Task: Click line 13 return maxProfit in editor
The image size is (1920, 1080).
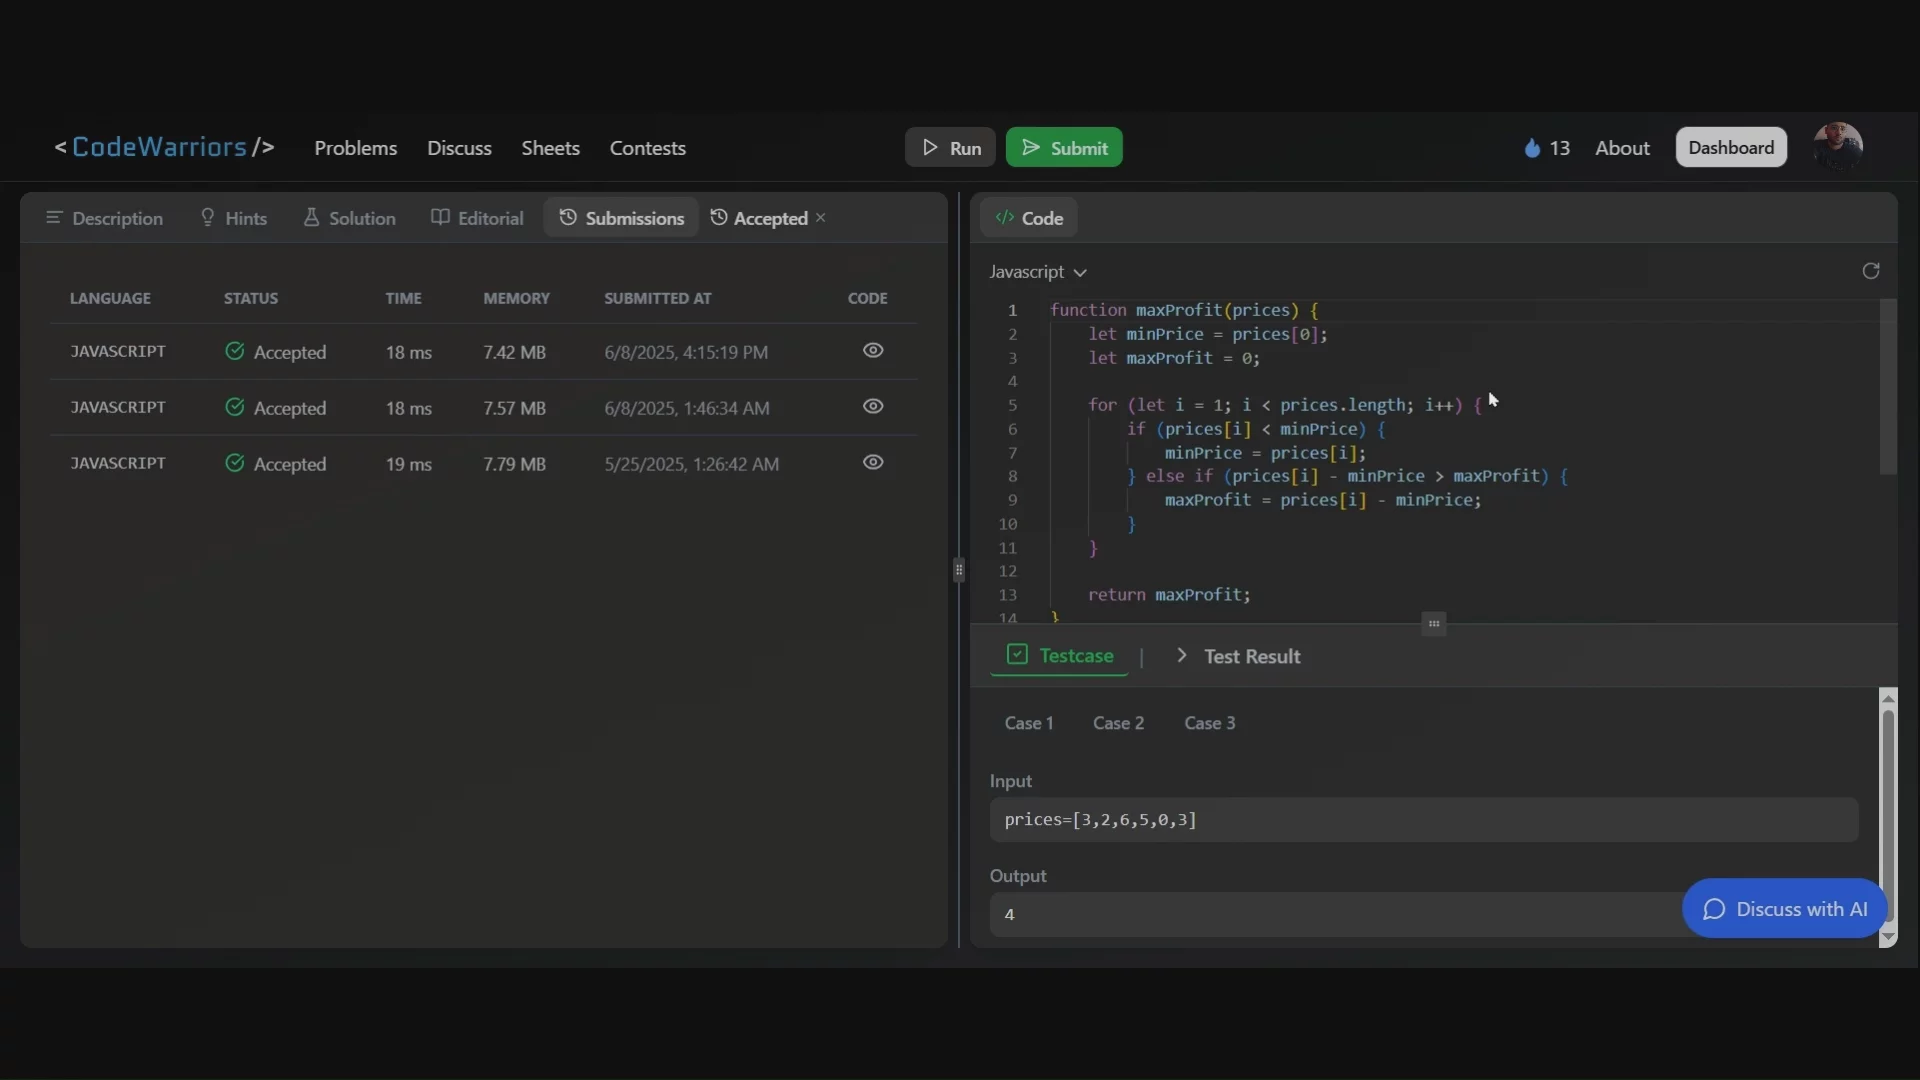Action: 1169,595
